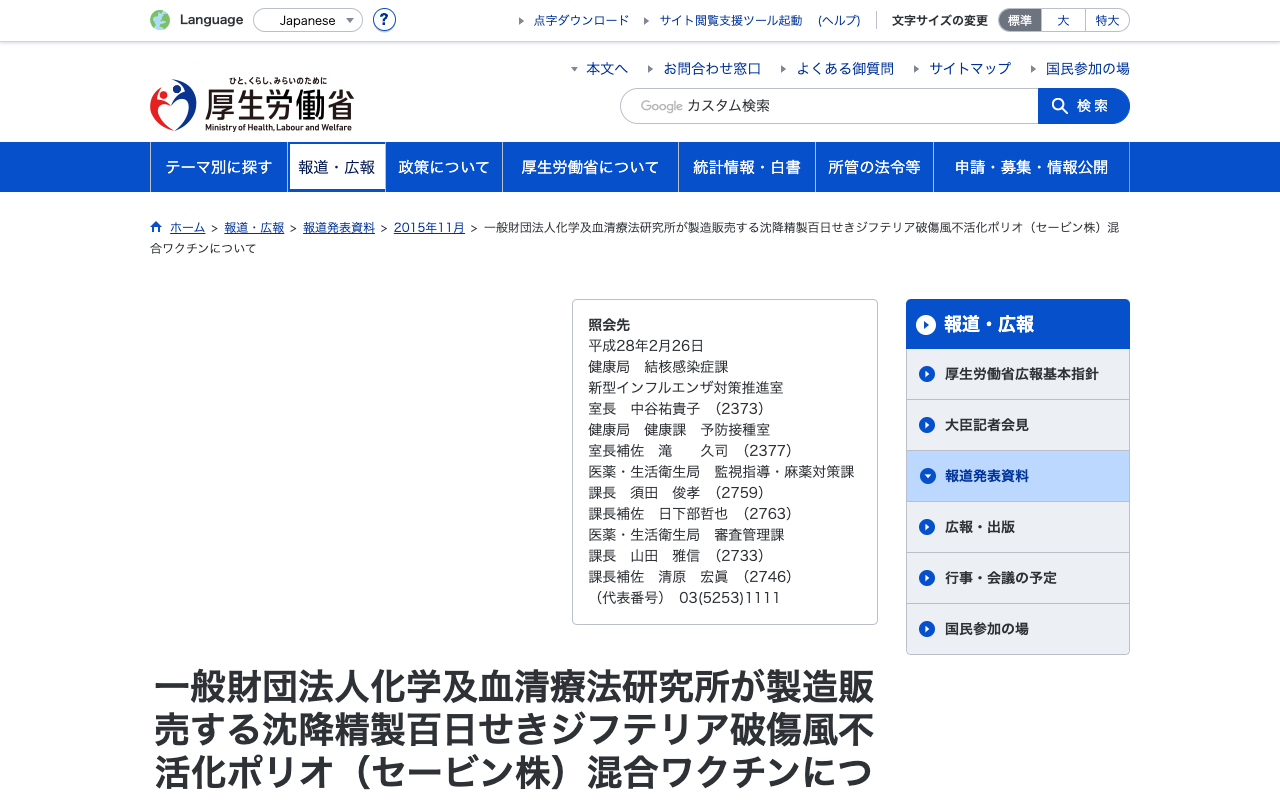Open 統計情報・白書 menu
Viewport: 1280px width, 800px height.
(747, 167)
